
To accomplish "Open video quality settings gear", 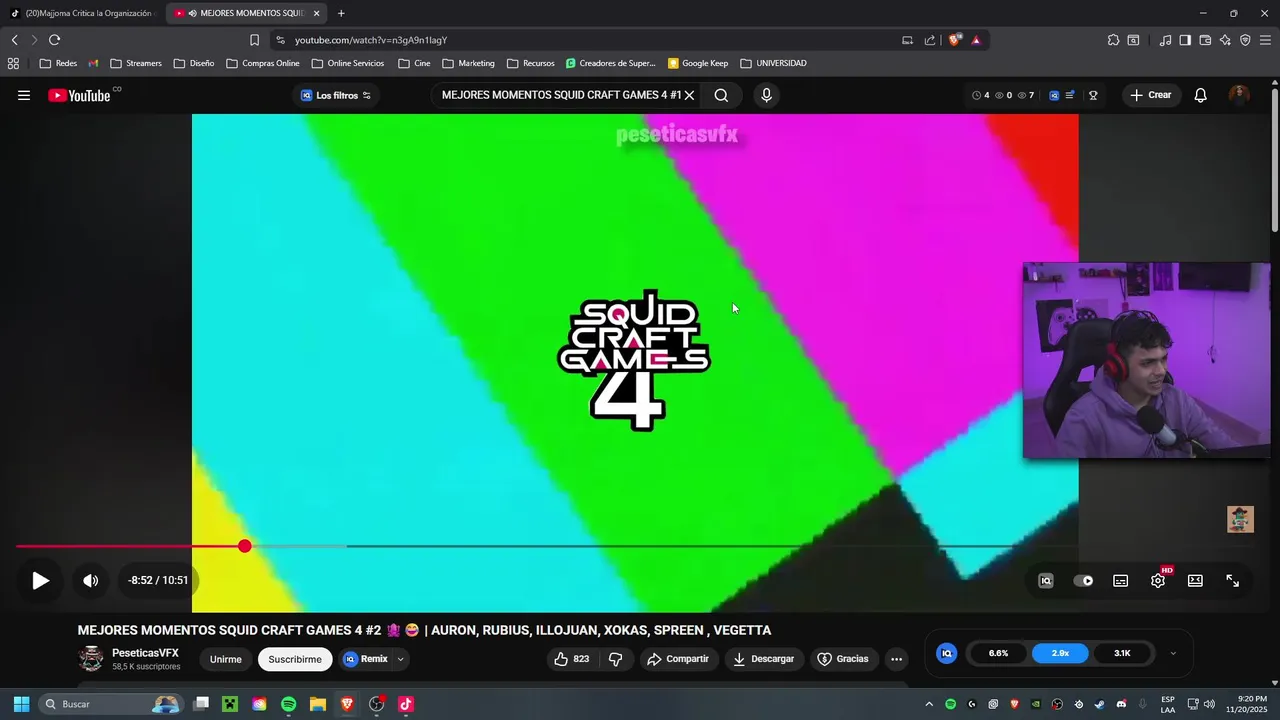I will (1158, 580).
